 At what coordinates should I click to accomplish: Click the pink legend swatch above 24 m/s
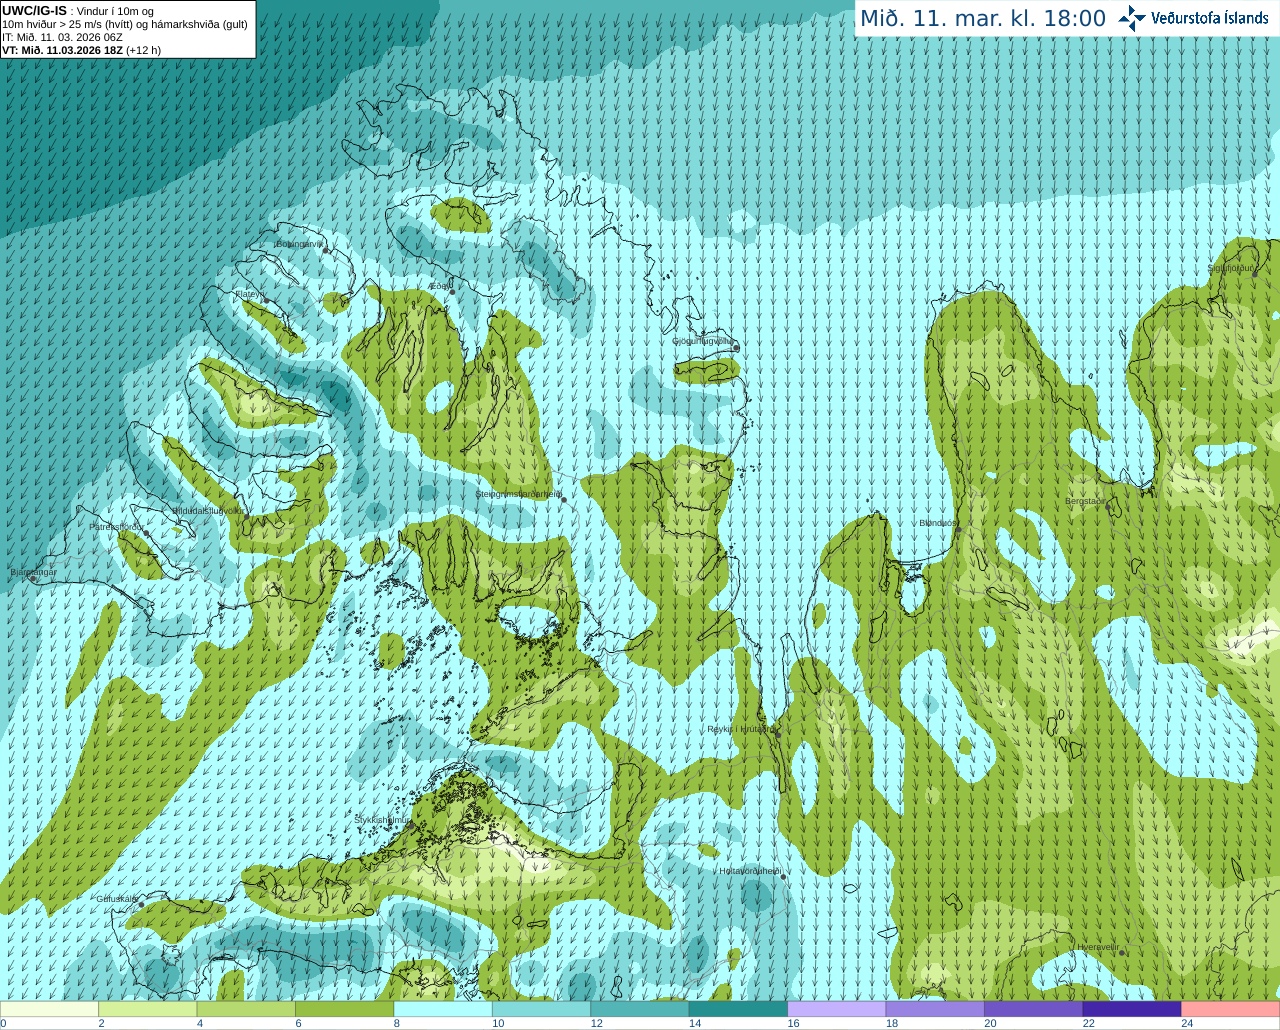pos(1231,1009)
